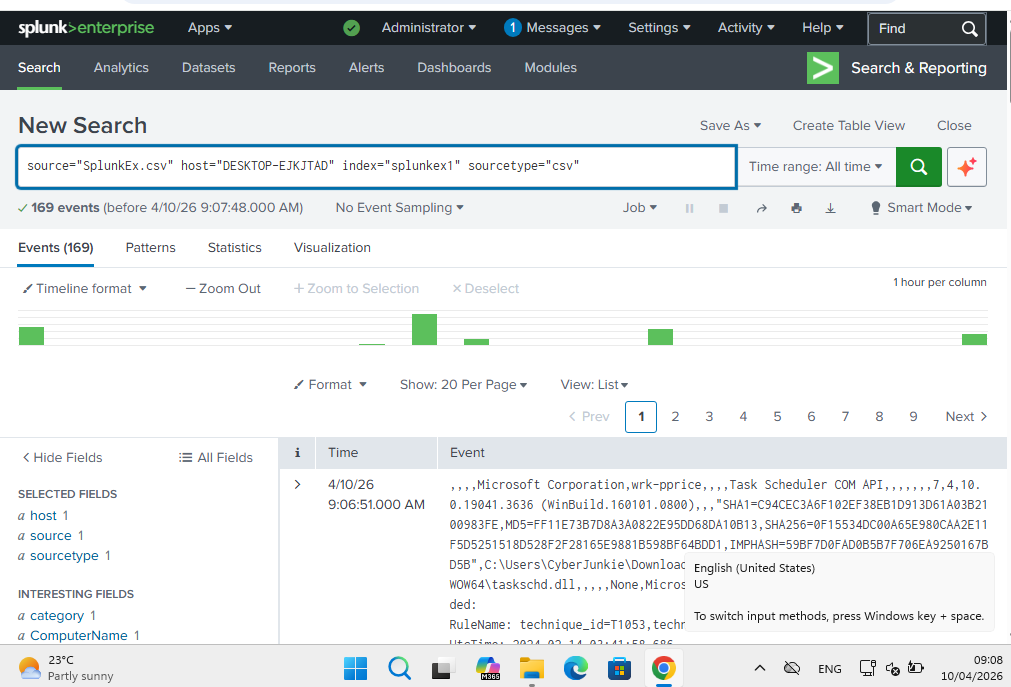
Task: Launch Microsoft Edge from taskbar
Action: (x=575, y=668)
